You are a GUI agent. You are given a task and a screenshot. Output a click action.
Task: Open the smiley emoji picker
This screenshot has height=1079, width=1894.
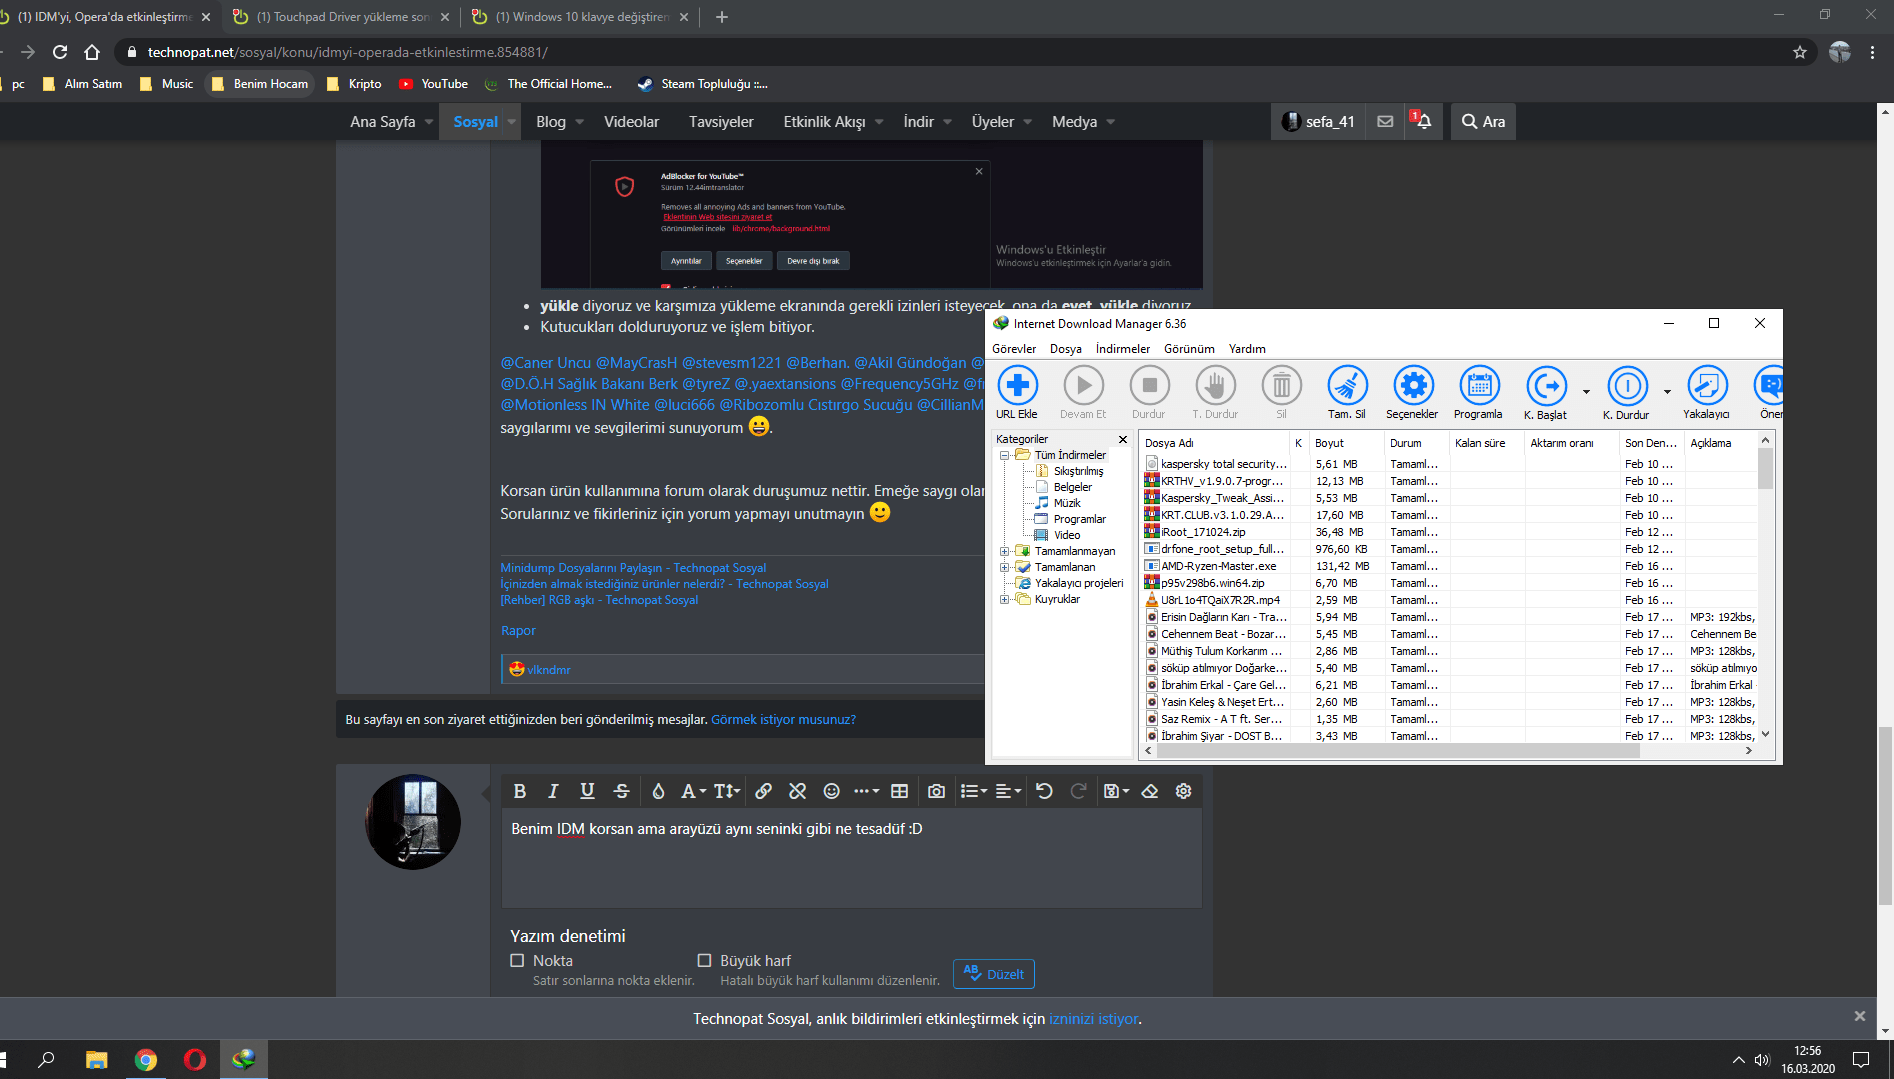(x=831, y=791)
